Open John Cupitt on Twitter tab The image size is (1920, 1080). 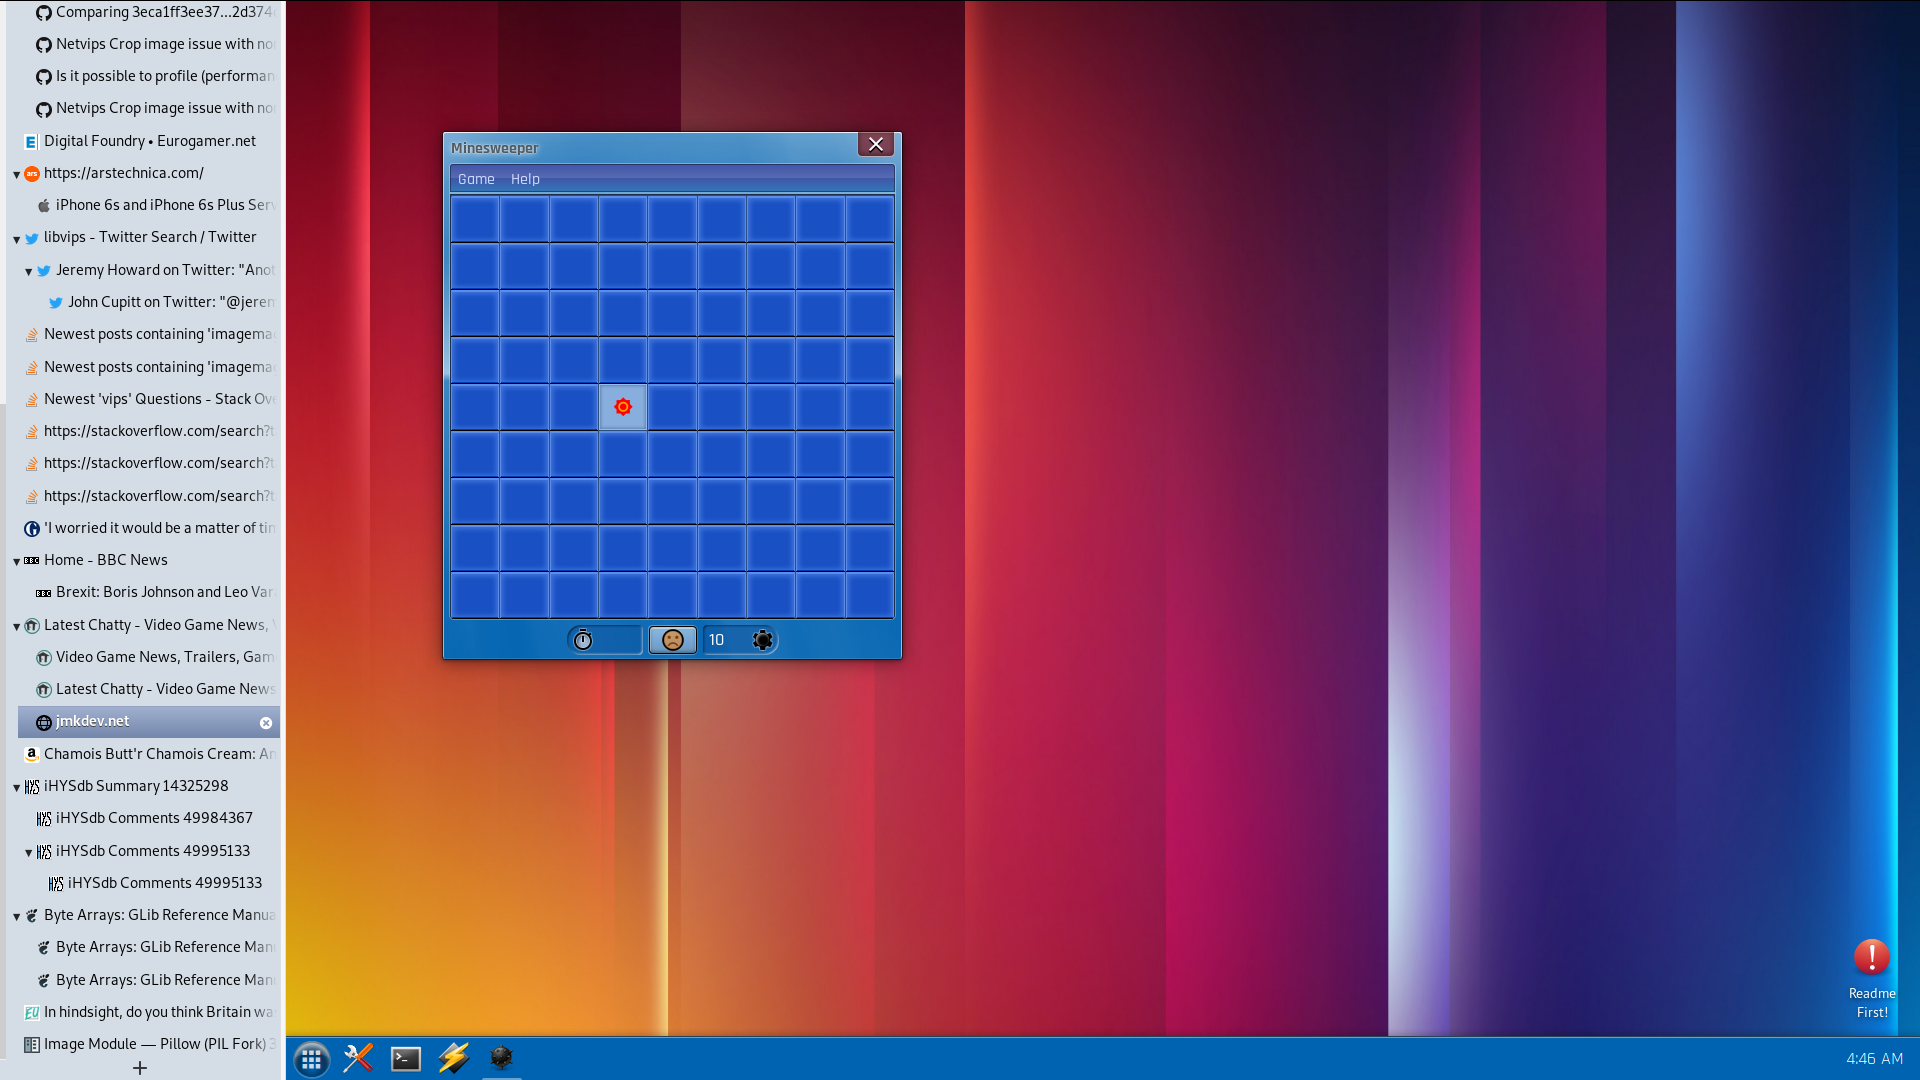pos(160,302)
